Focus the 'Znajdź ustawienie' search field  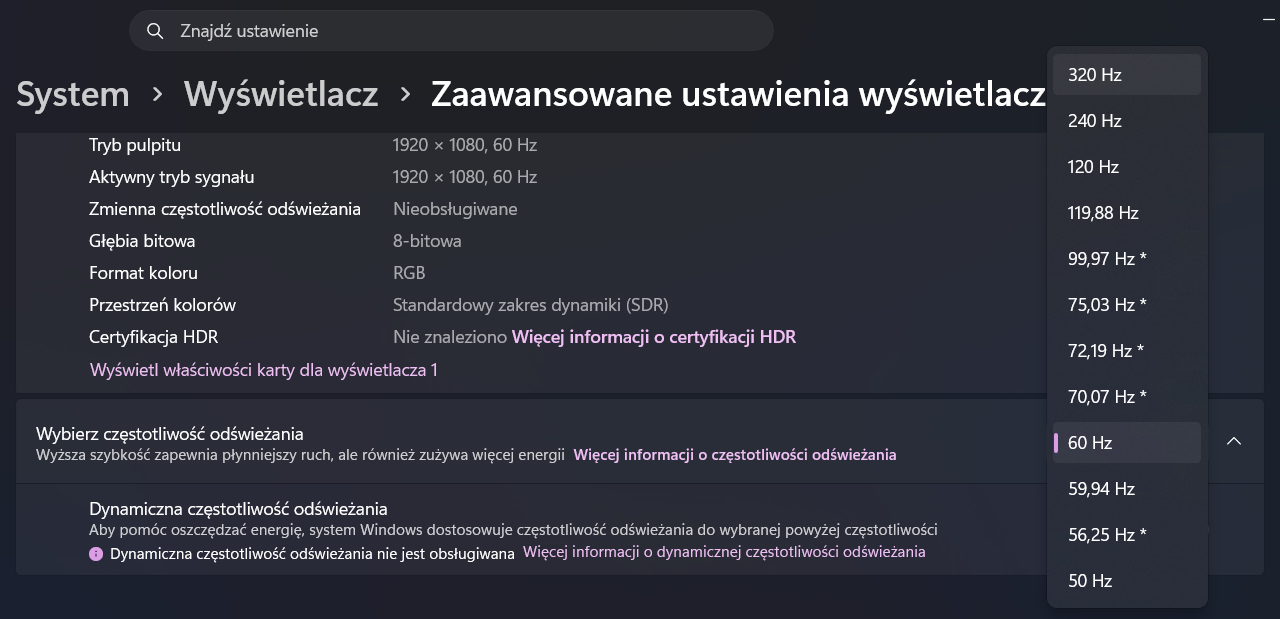(451, 31)
